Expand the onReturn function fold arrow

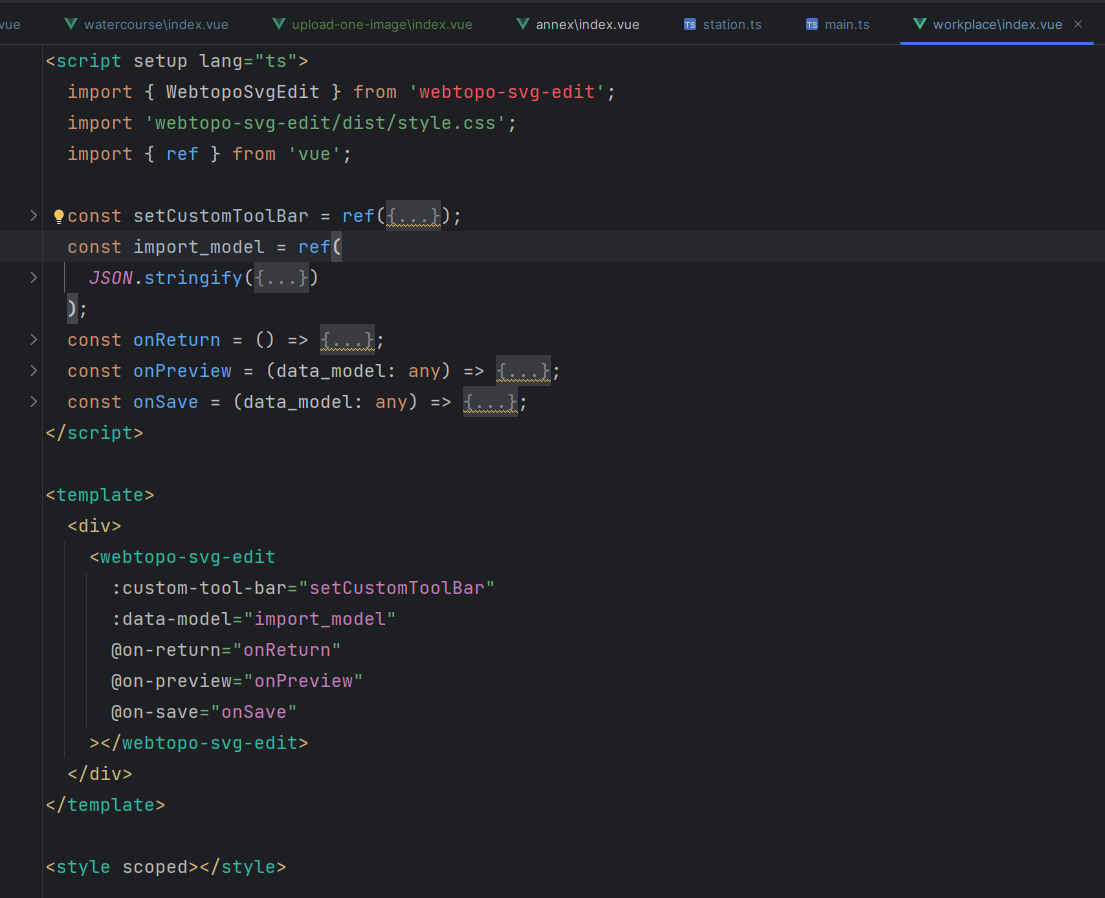click(33, 340)
